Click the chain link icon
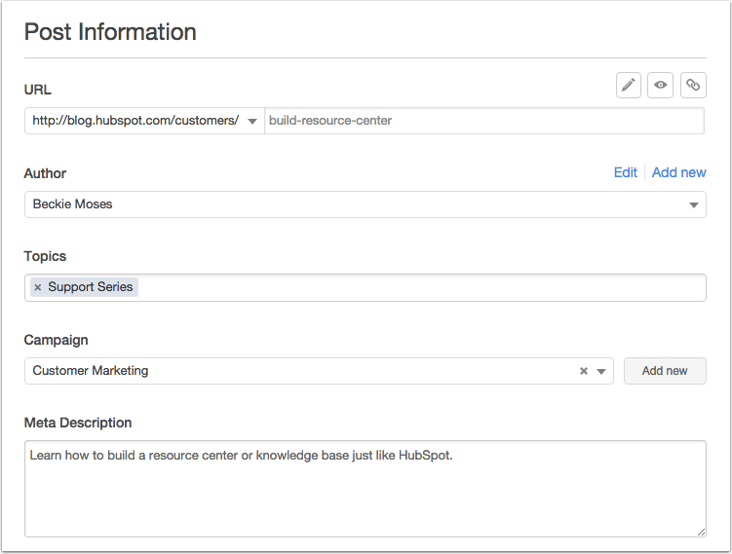 (693, 86)
